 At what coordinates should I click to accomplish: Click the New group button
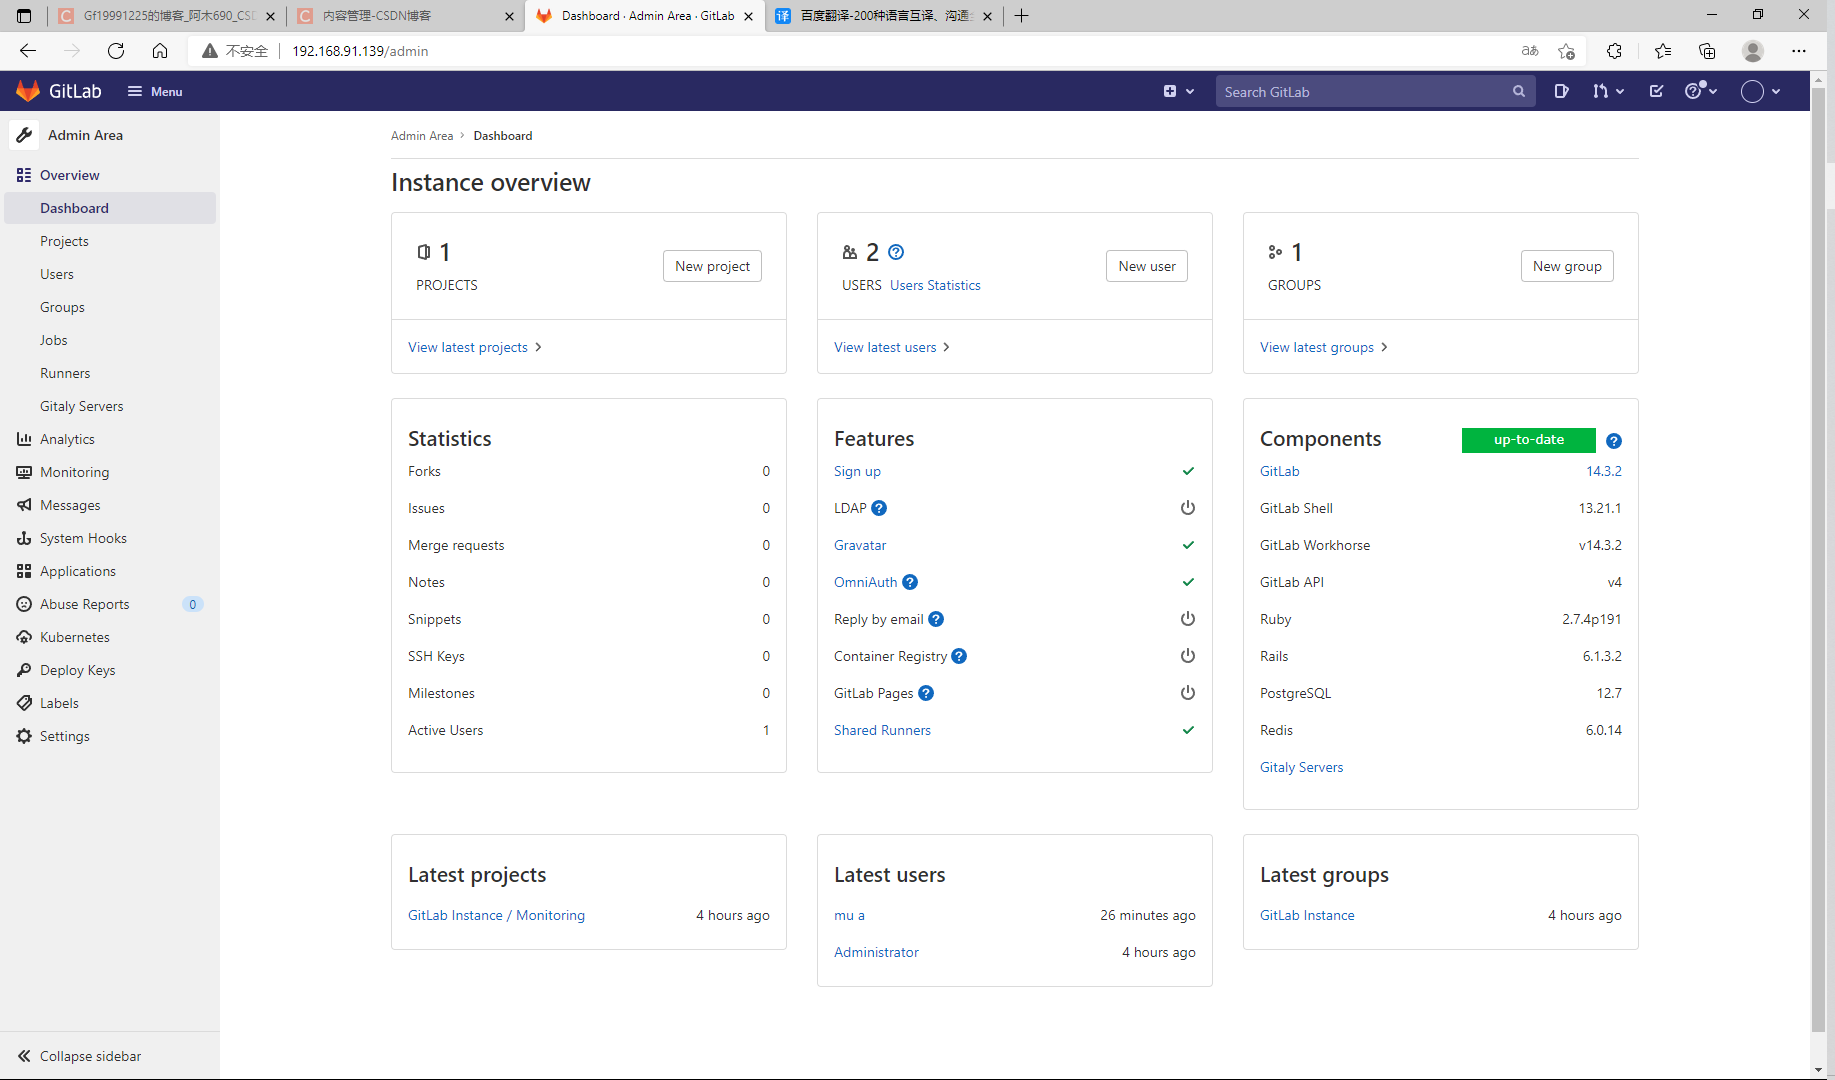[1567, 266]
